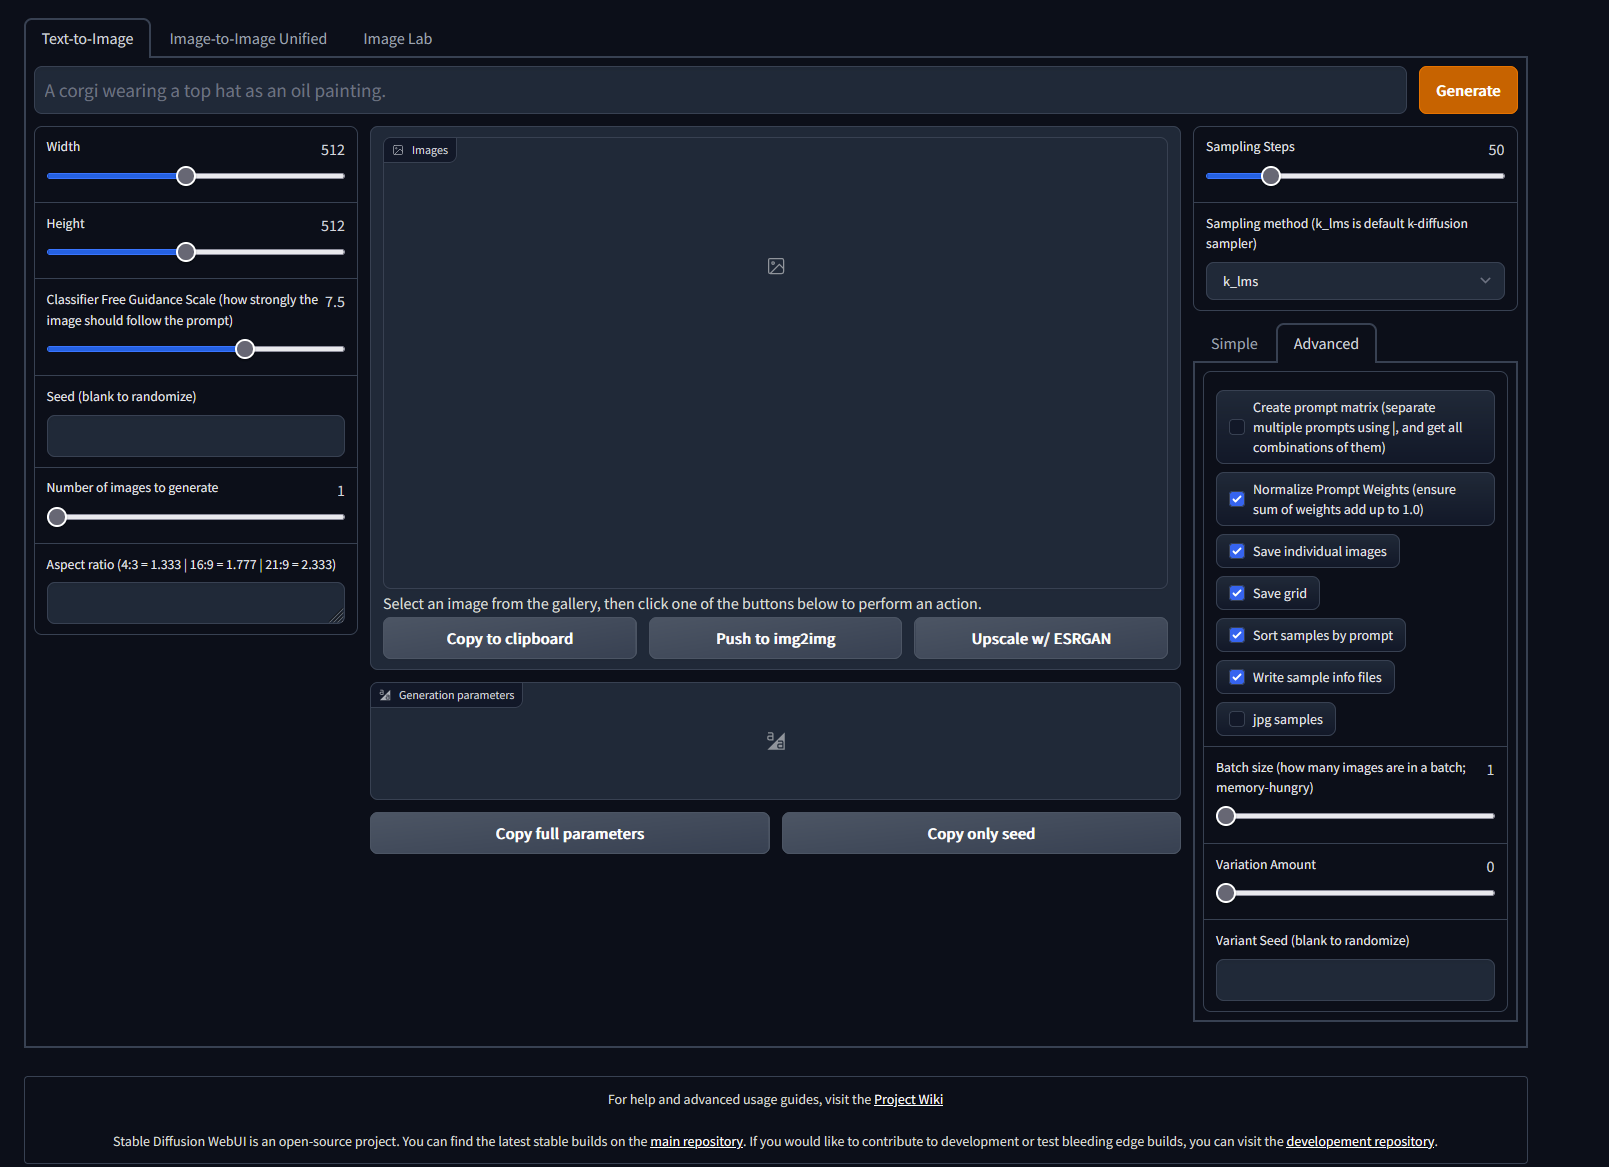Open the Image-to-Image Unified tab
Image resolution: width=1609 pixels, height=1167 pixels.
(x=248, y=39)
